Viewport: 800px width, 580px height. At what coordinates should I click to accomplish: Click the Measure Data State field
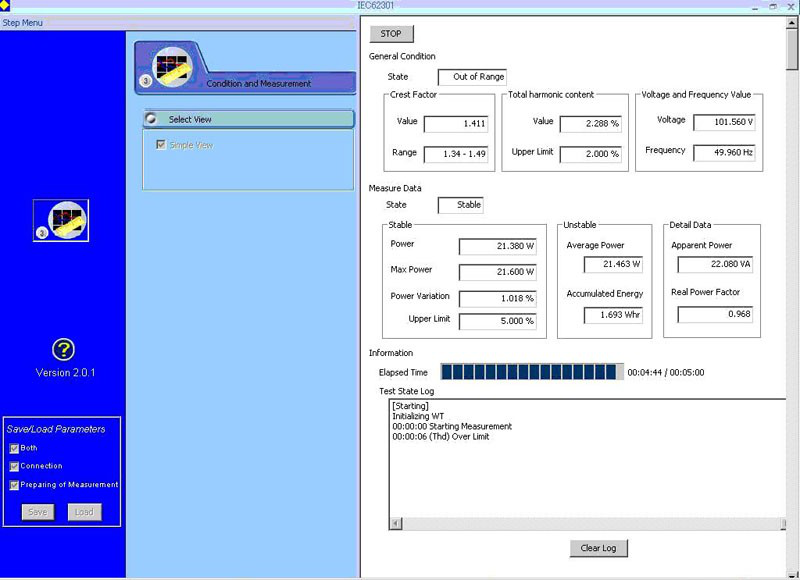pos(460,205)
